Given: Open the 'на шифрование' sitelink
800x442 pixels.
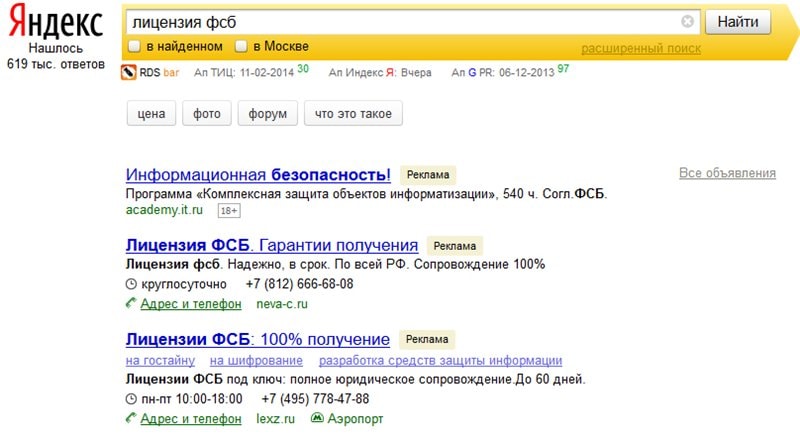Looking at the screenshot, I should [x=256, y=360].
